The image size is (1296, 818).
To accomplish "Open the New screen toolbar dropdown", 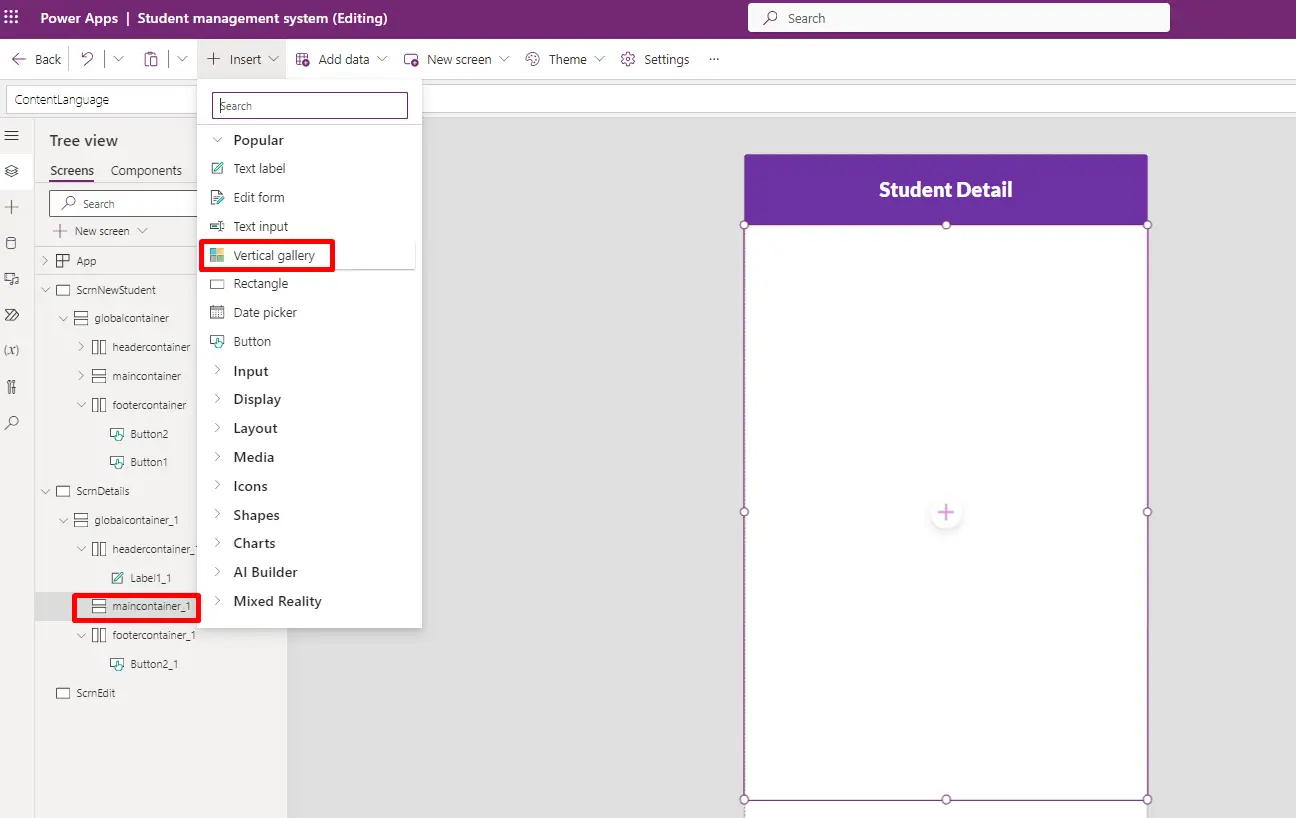I will coord(457,59).
